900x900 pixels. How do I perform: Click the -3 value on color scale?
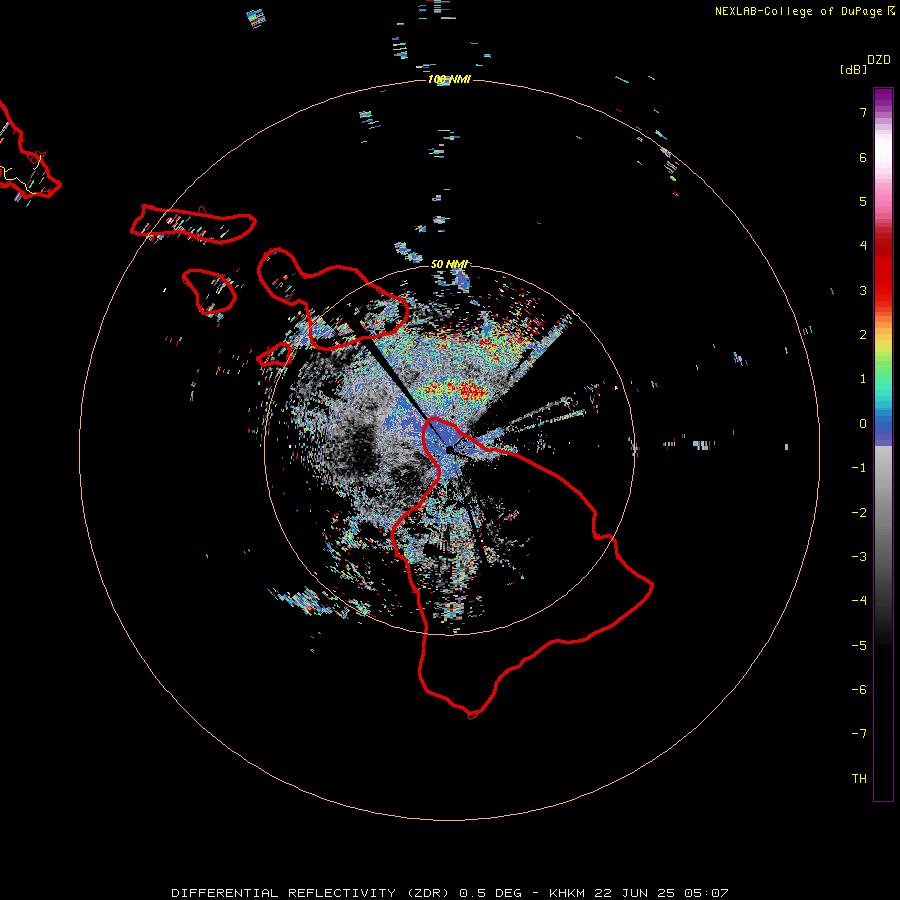pyautogui.click(x=859, y=557)
